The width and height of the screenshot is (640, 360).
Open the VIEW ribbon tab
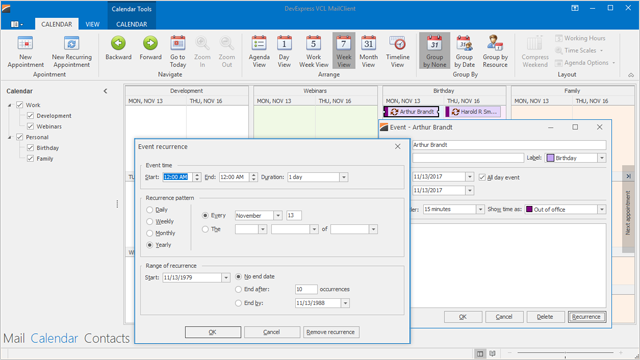(92, 24)
